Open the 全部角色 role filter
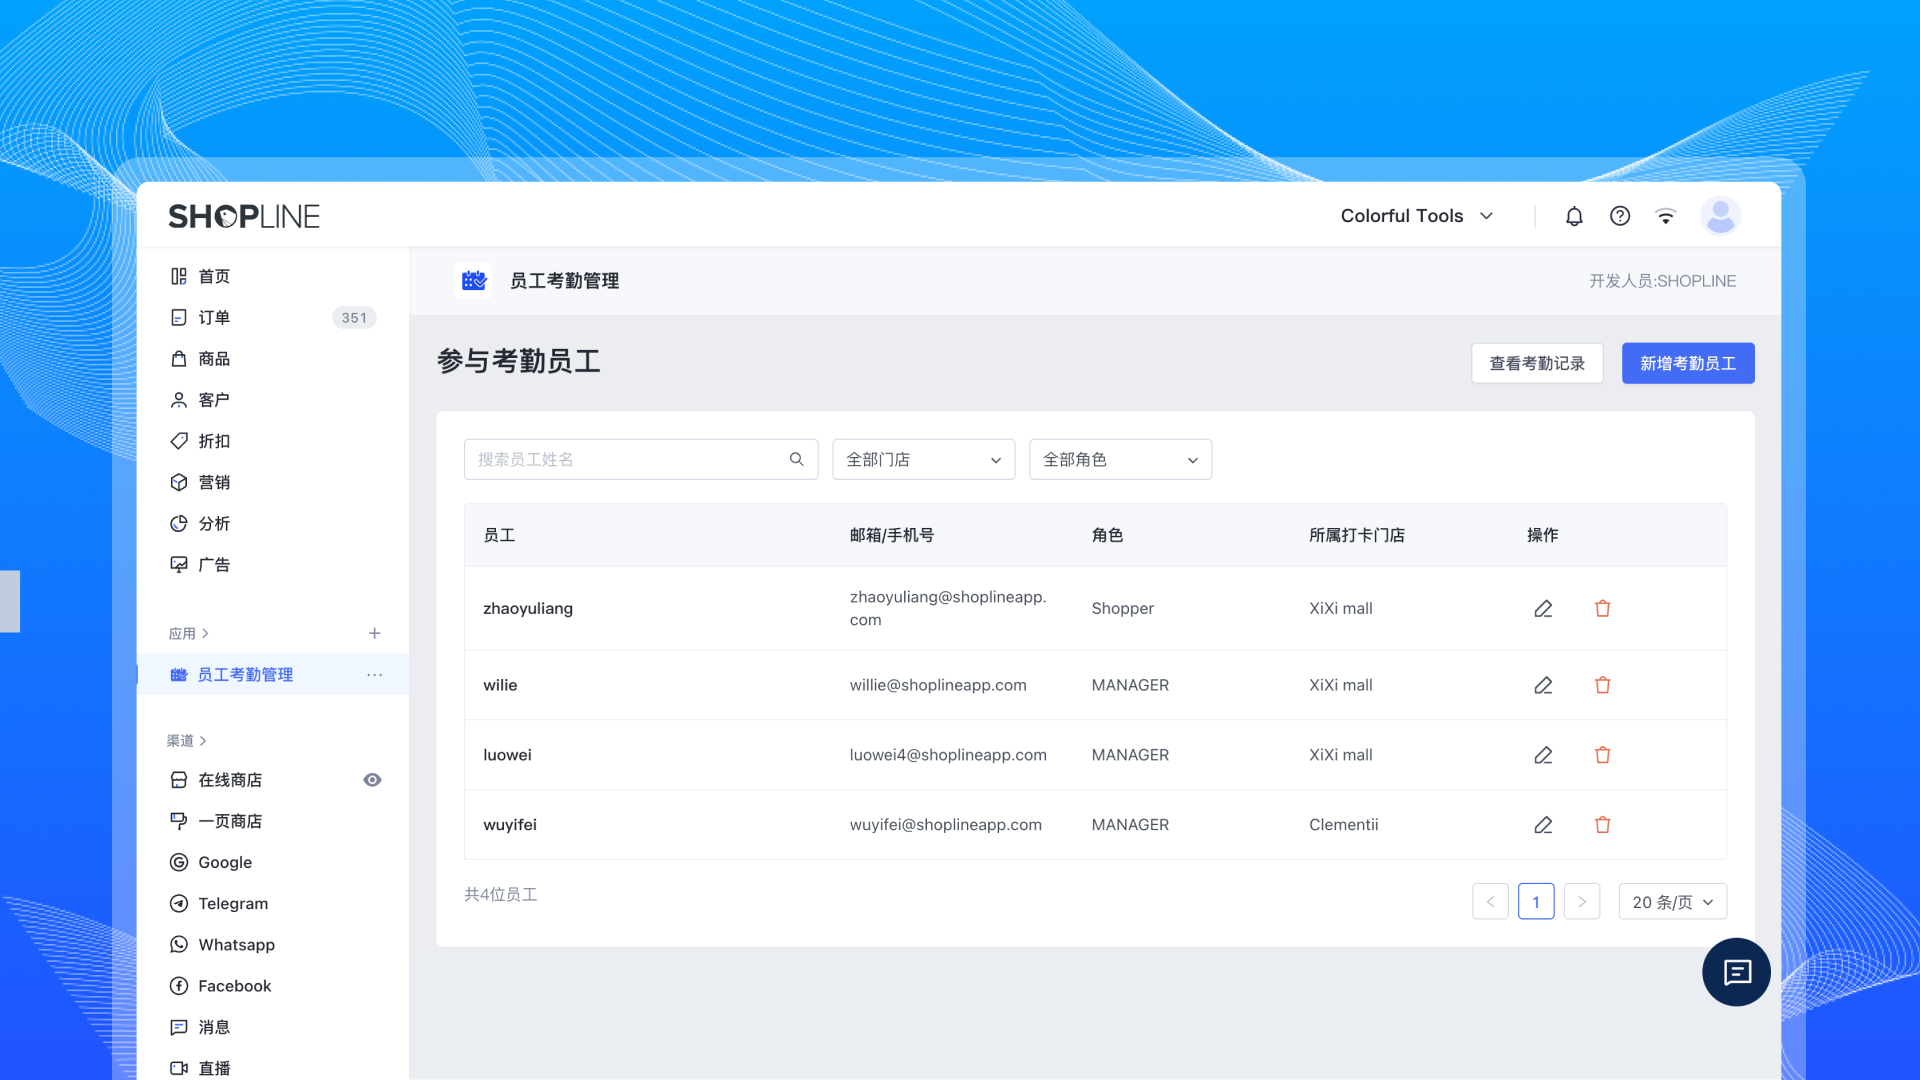The height and width of the screenshot is (1080, 1920). click(1121, 459)
